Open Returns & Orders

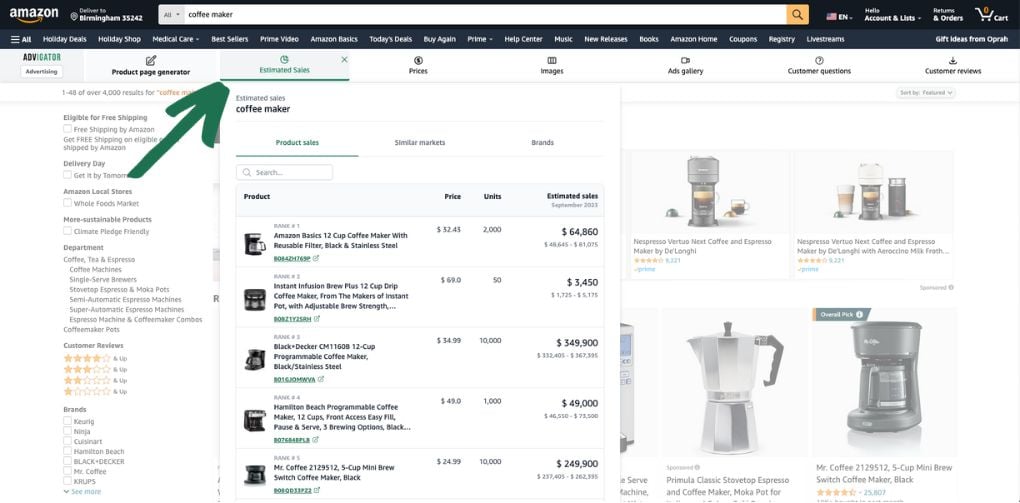click(948, 15)
